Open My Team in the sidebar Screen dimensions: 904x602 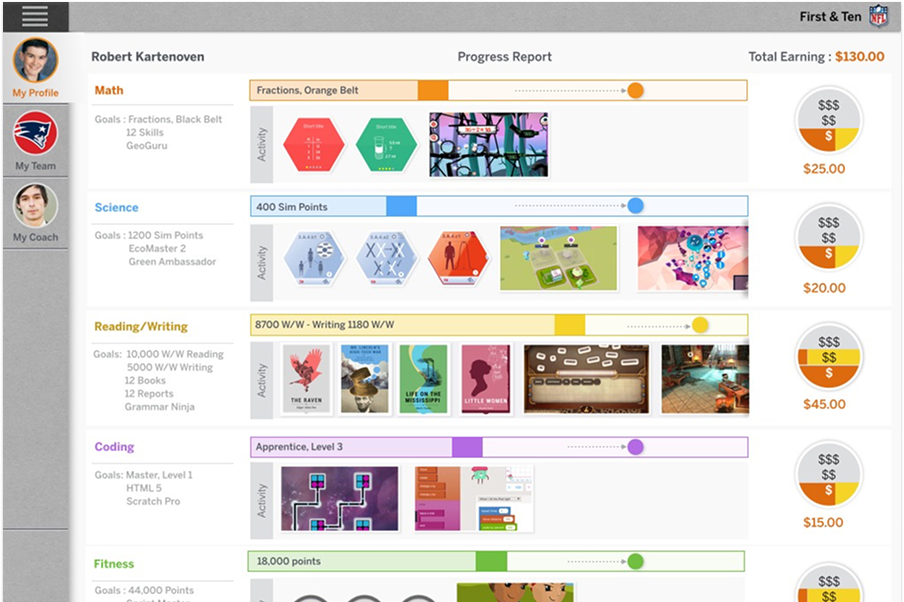pyautogui.click(x=35, y=141)
